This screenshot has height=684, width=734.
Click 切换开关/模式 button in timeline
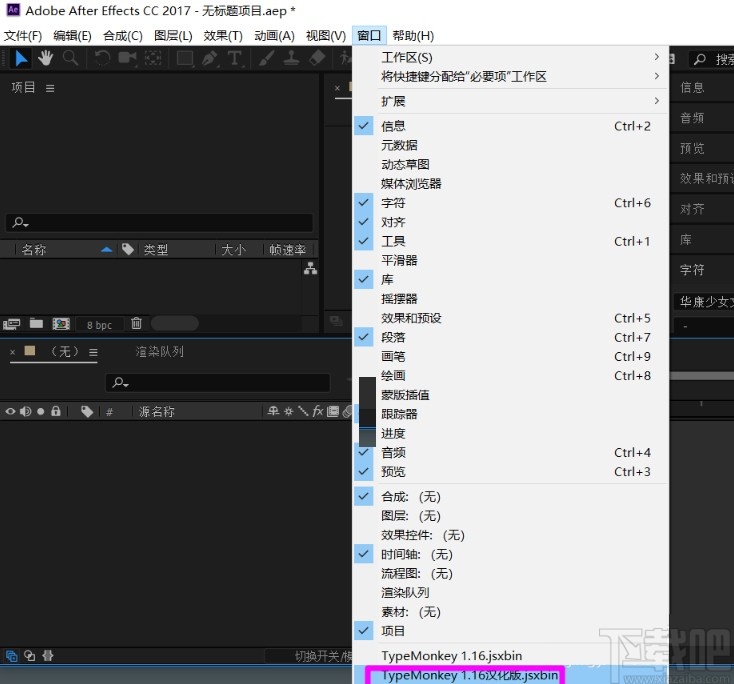(x=323, y=656)
